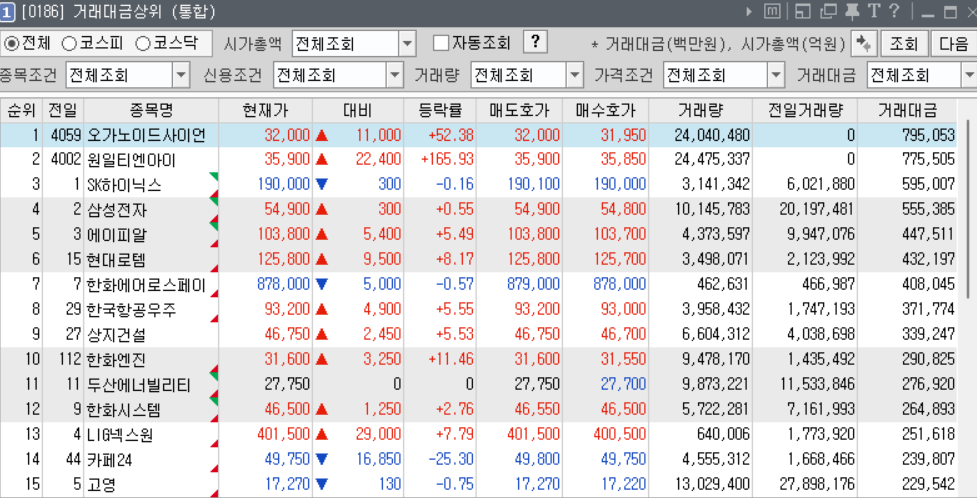The width and height of the screenshot is (977, 498).
Task: Select the 상지건설 stock name
Action: [x=117, y=335]
